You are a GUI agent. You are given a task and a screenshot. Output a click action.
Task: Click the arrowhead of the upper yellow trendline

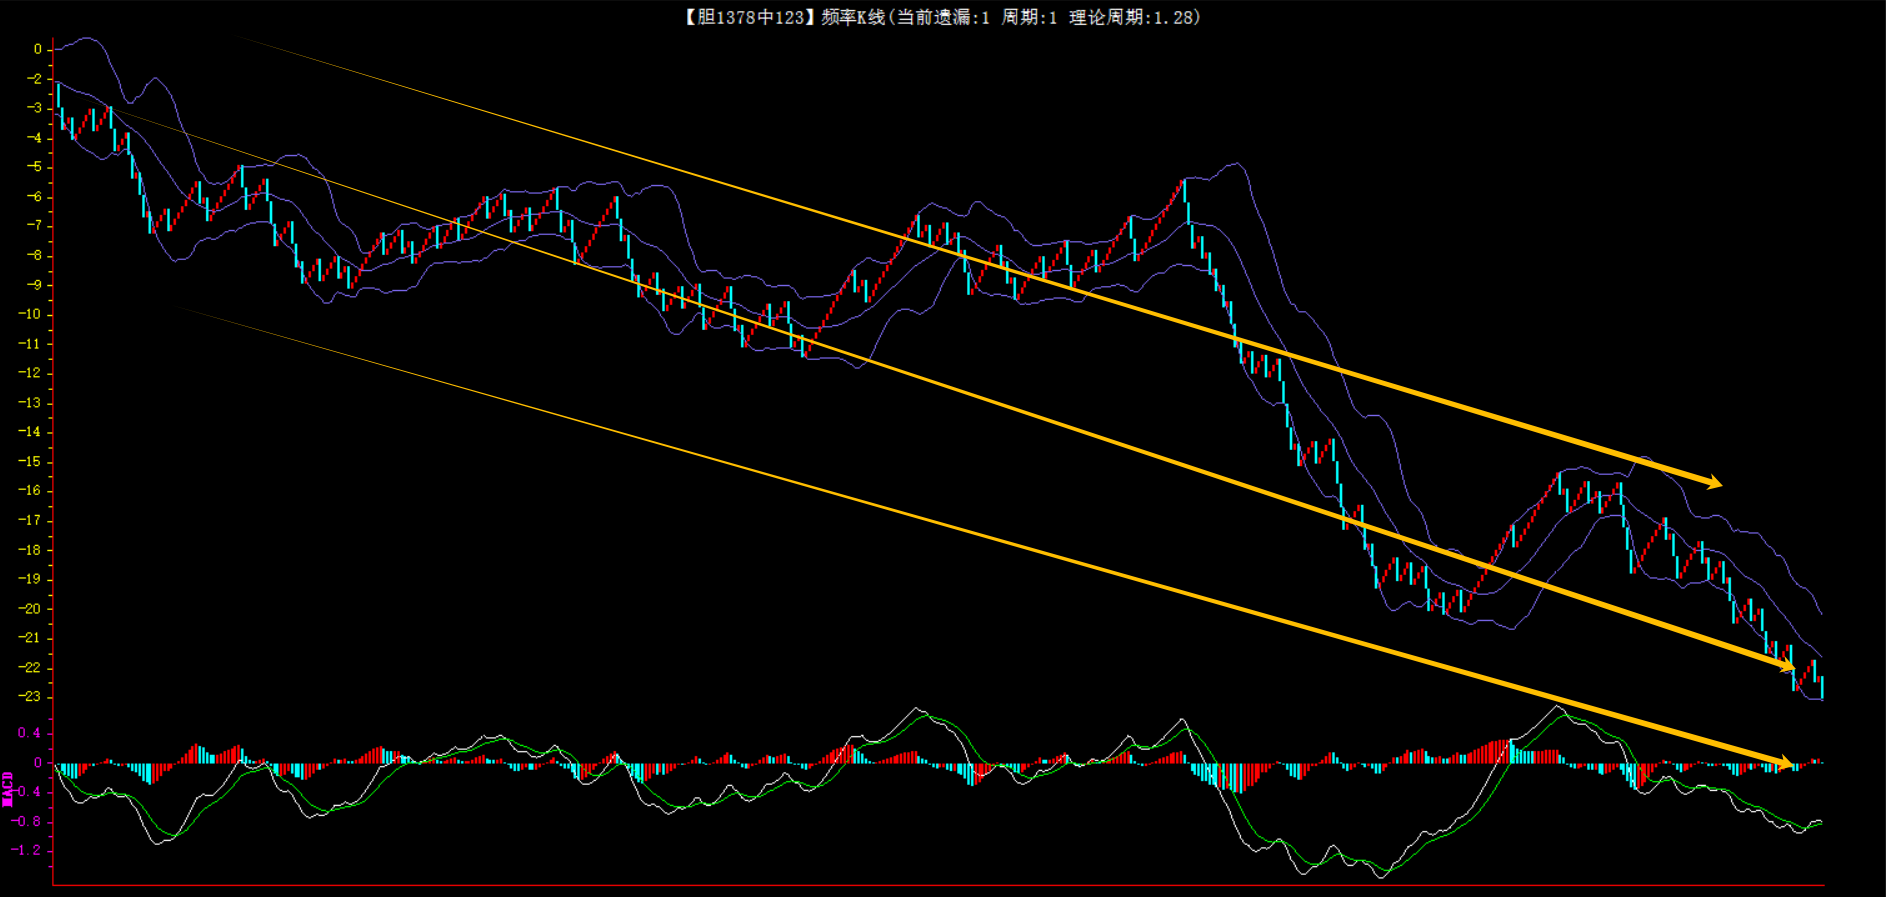[1714, 483]
